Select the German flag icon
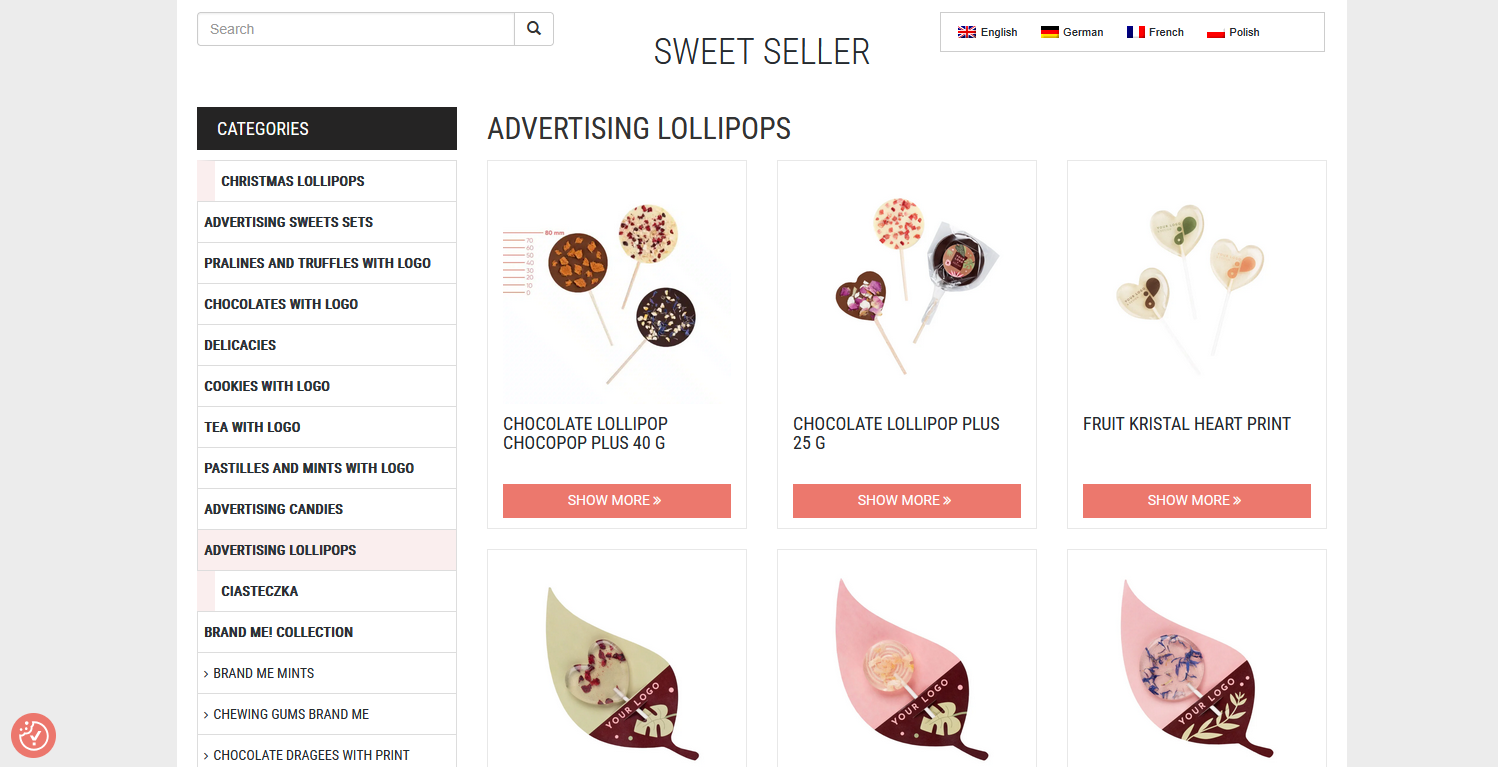 click(x=1050, y=32)
